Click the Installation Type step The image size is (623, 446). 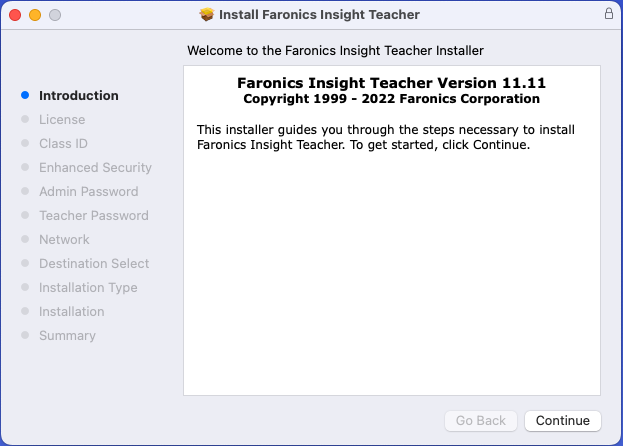pyautogui.click(x=88, y=288)
